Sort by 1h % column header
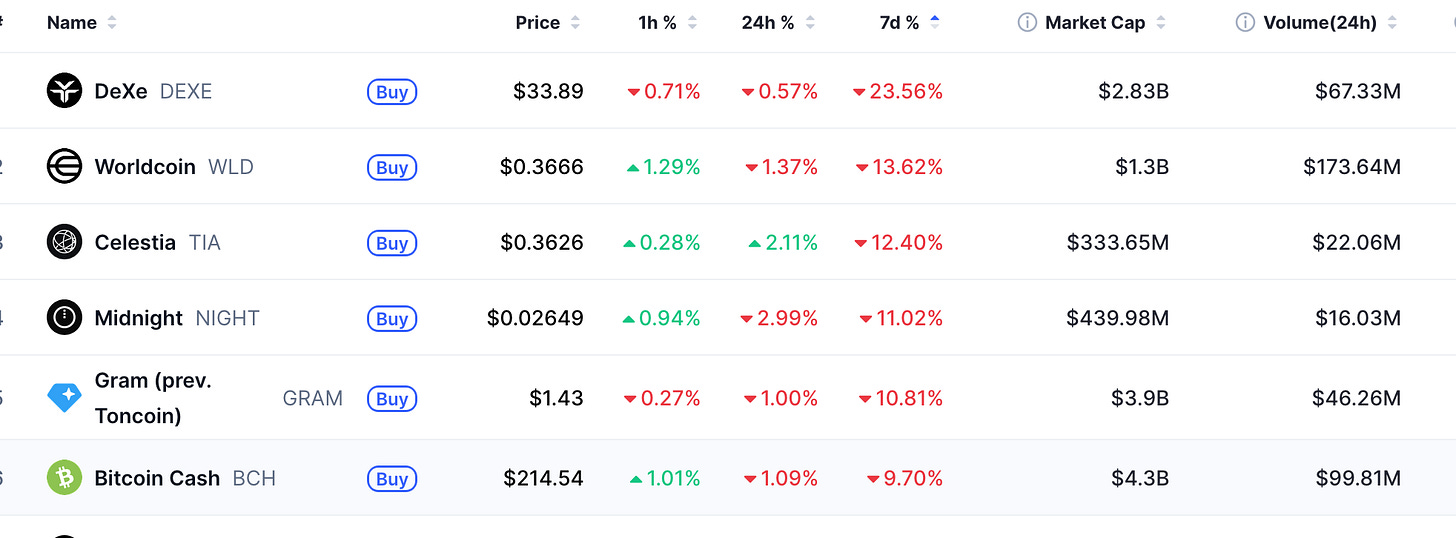Image resolution: width=1456 pixels, height=538 pixels. click(667, 22)
